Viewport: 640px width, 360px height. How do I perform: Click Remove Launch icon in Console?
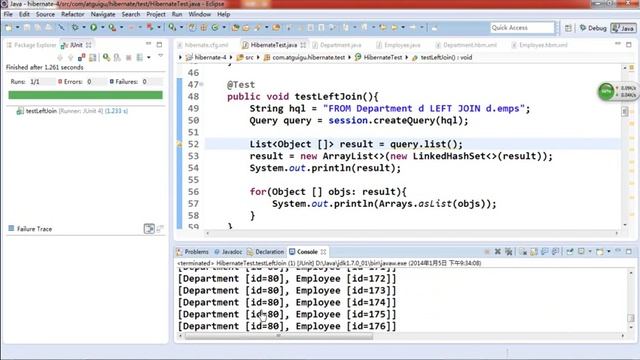[x=498, y=251]
